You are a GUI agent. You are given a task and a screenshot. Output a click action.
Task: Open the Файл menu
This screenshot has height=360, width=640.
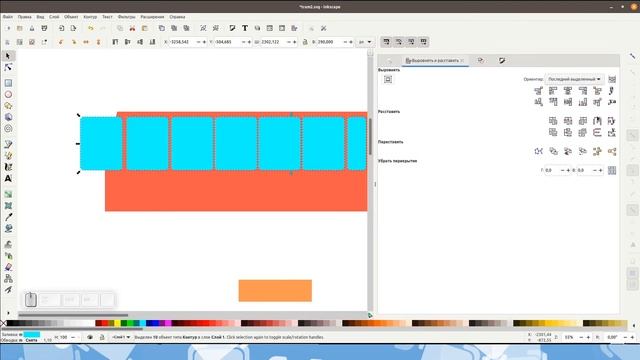coord(8,17)
